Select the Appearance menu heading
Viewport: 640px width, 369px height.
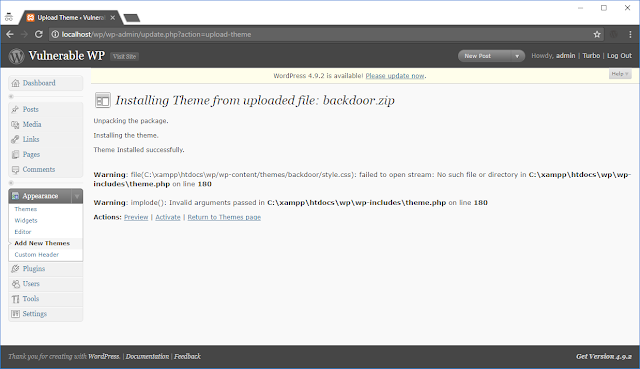40,196
